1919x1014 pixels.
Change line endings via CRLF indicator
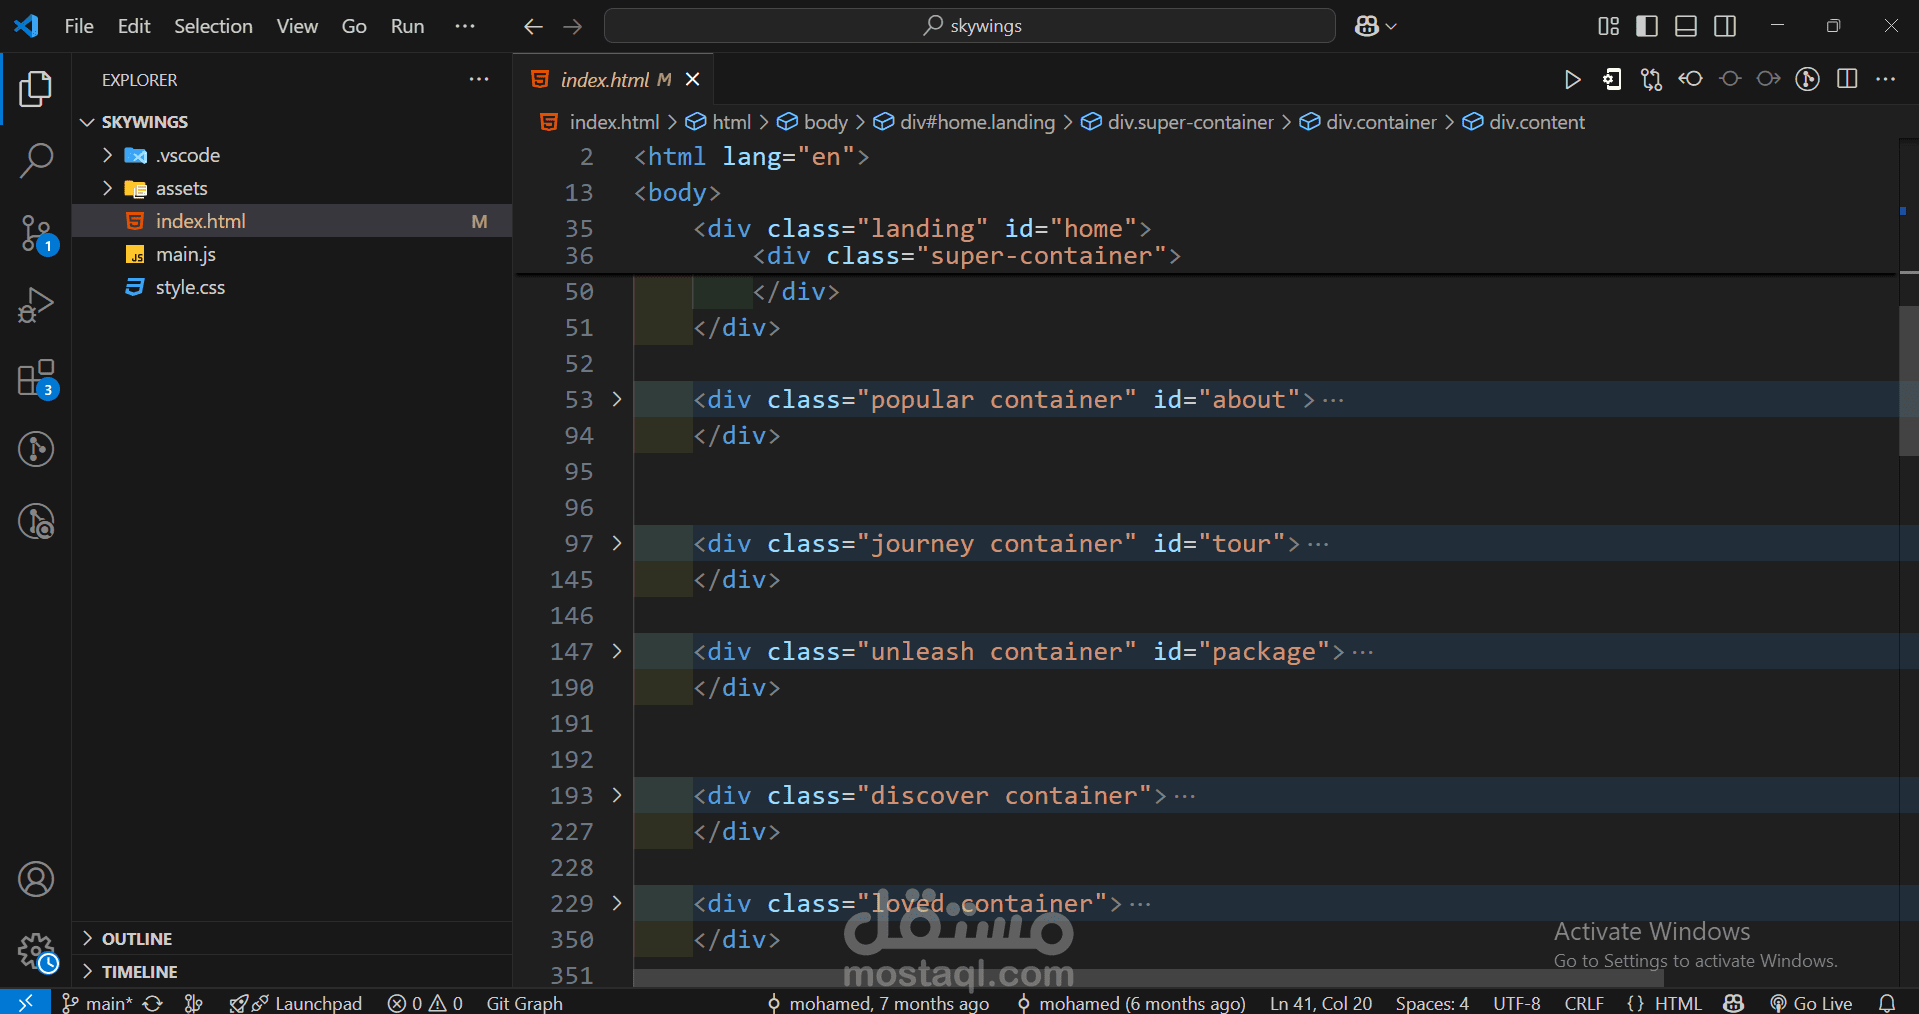[x=1584, y=1003]
